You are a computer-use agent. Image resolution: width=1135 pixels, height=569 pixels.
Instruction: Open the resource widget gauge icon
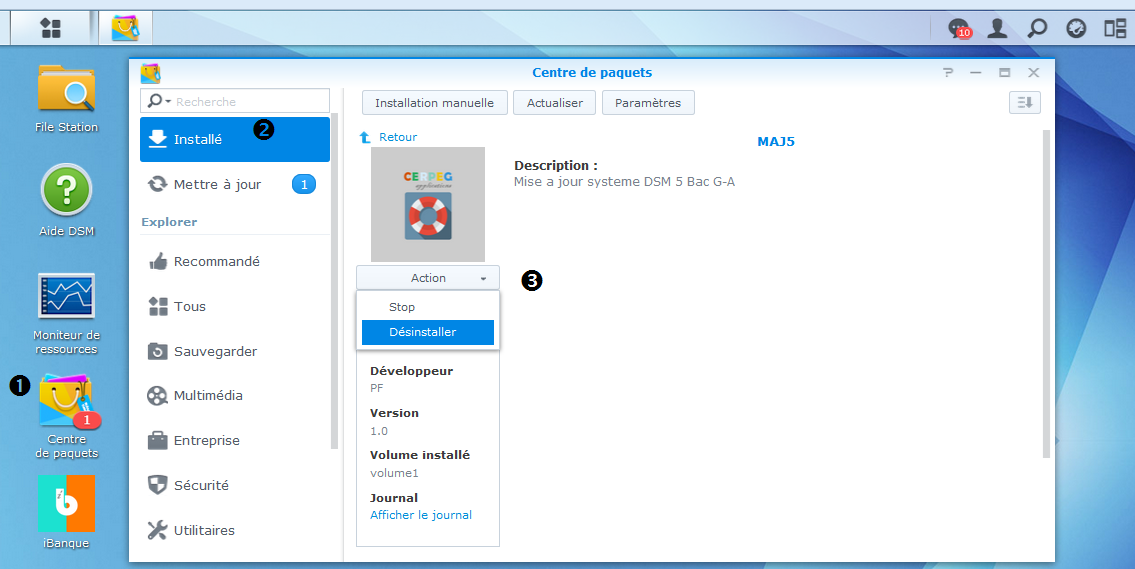pyautogui.click(x=1076, y=28)
